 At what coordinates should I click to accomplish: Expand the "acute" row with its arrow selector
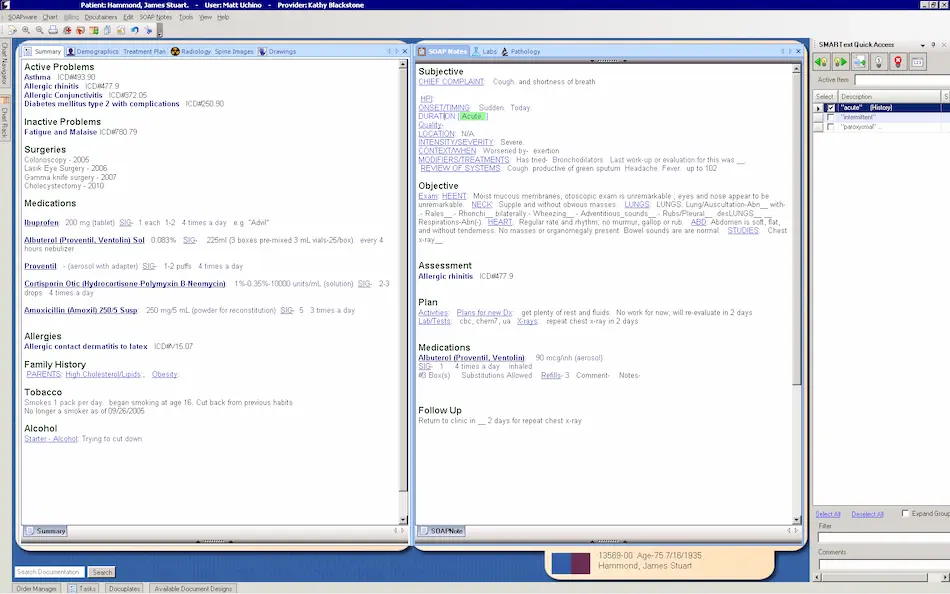(x=818, y=107)
